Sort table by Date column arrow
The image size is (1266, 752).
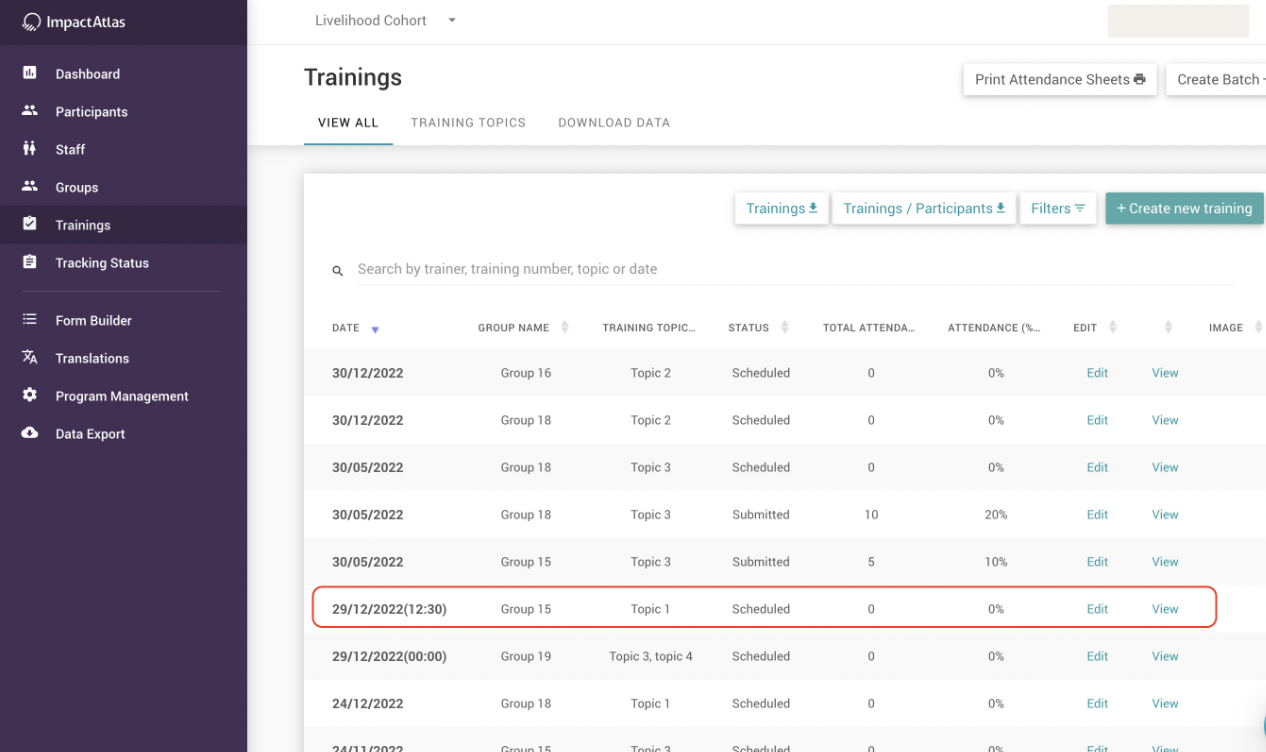pyautogui.click(x=375, y=329)
